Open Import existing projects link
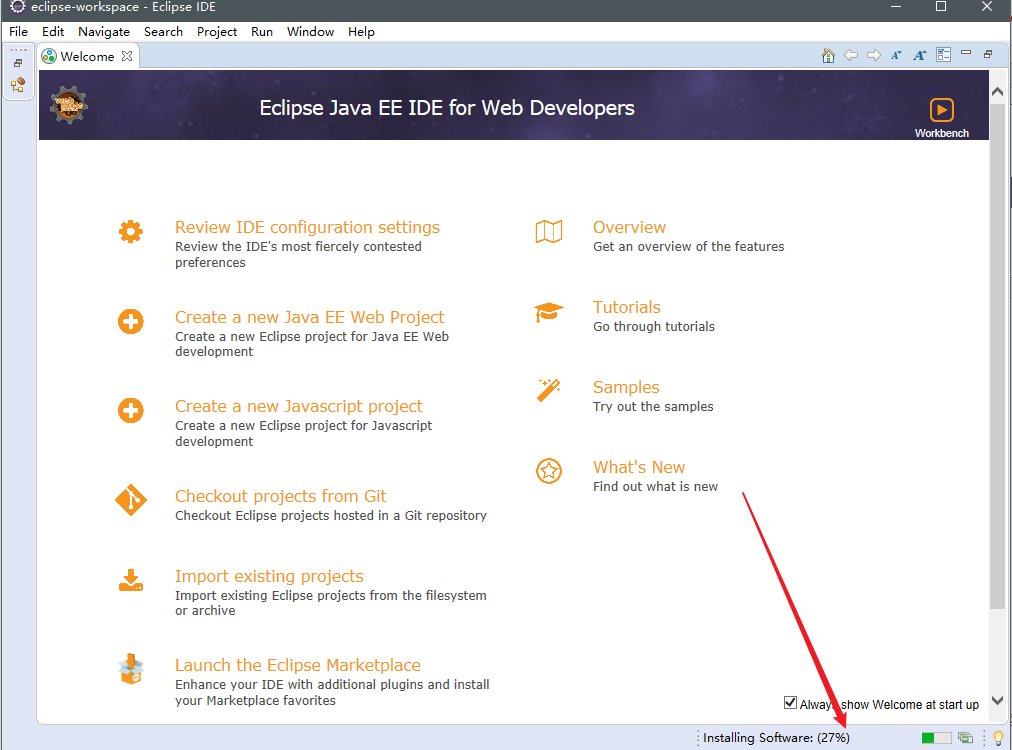Viewport: 1012px width, 750px height. pyautogui.click(x=269, y=576)
